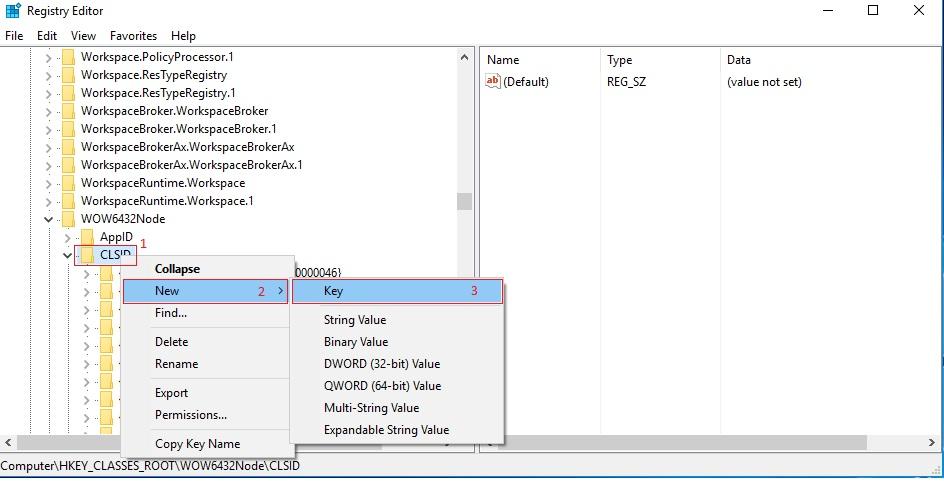Select the (Default) value name

tap(526, 82)
